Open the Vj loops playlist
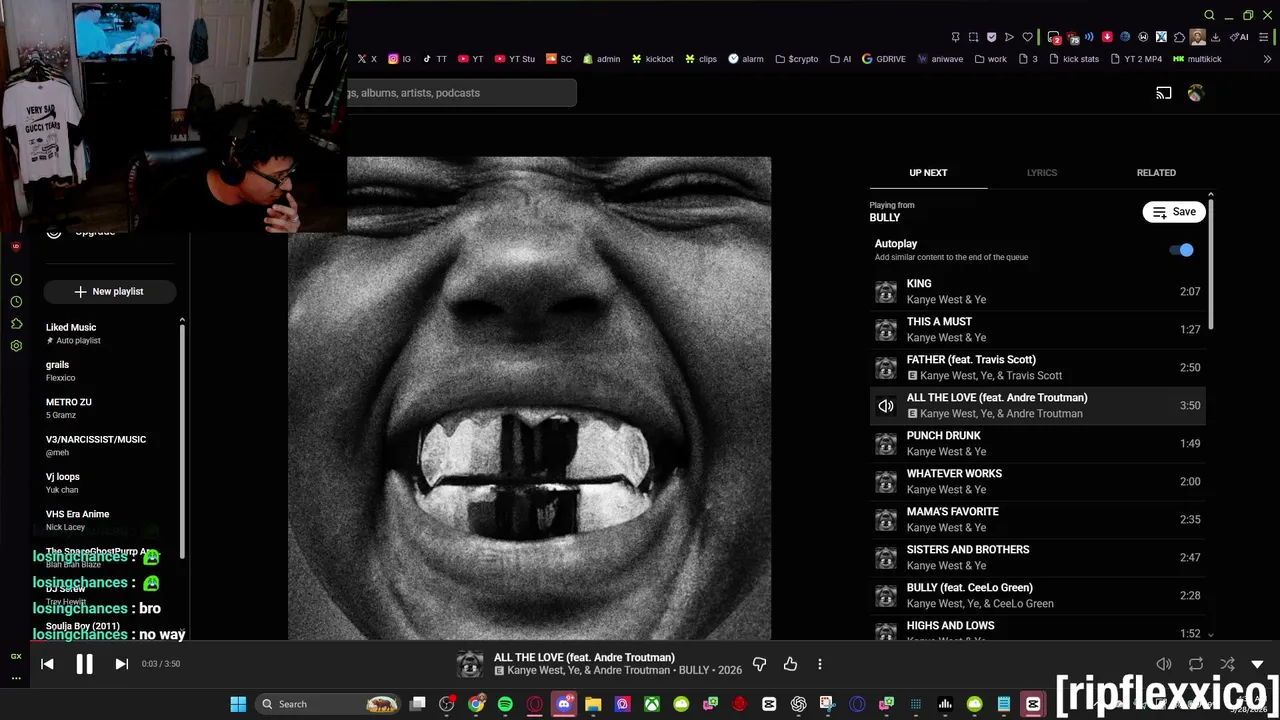 click(x=110, y=483)
